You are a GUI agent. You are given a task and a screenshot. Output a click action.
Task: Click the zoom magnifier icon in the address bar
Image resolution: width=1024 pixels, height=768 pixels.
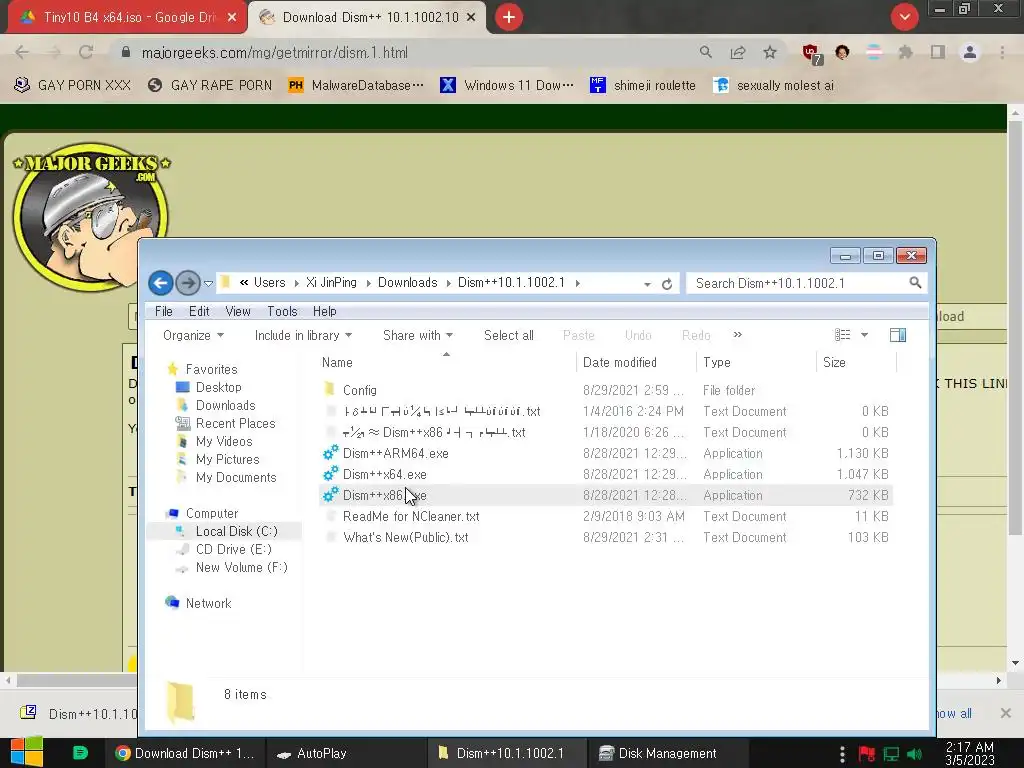[x=705, y=52]
